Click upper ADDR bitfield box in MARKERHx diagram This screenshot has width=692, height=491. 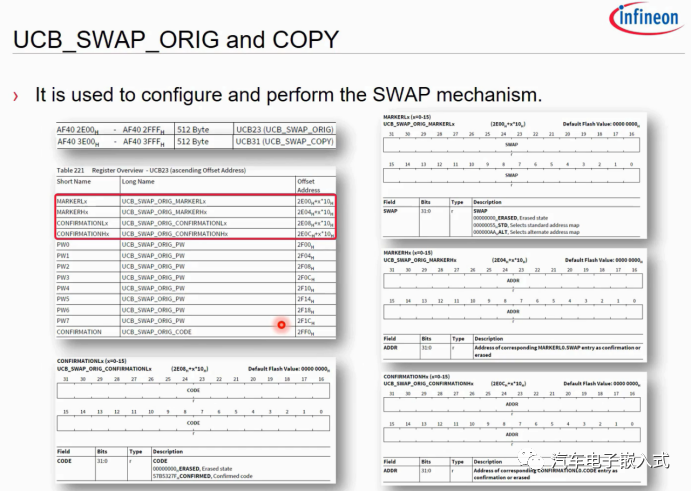tap(513, 281)
